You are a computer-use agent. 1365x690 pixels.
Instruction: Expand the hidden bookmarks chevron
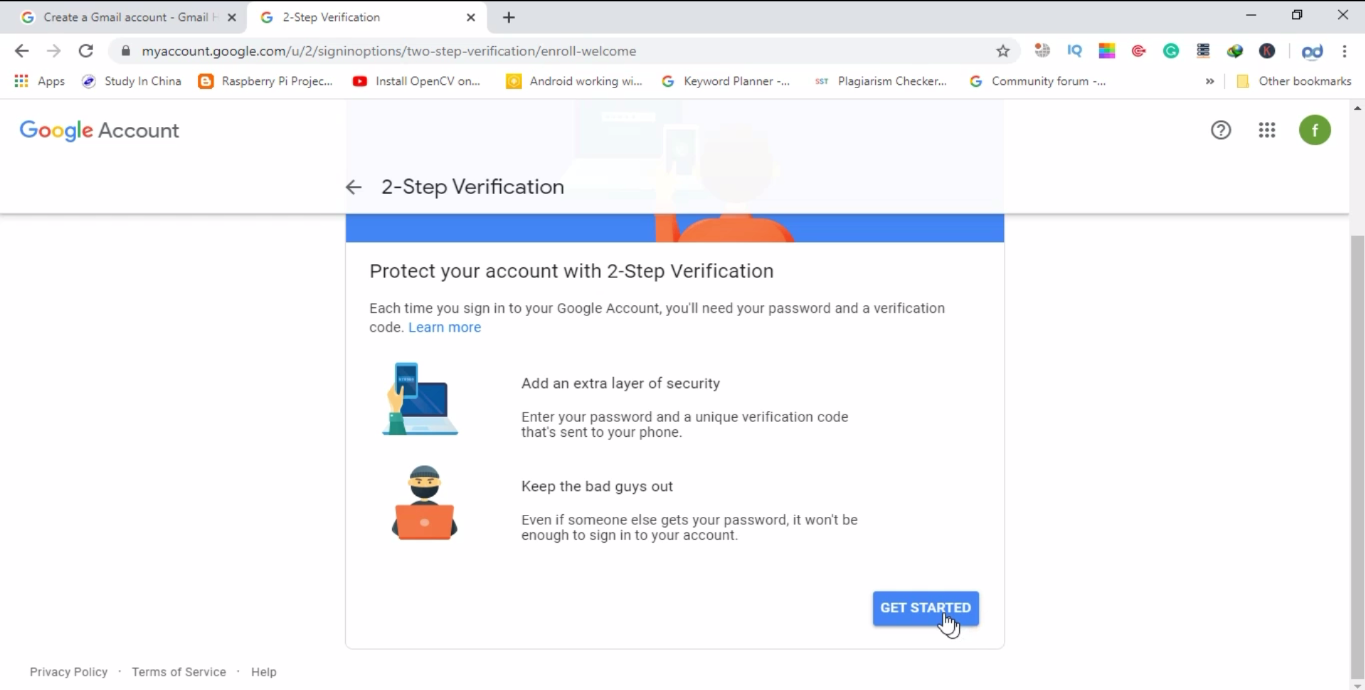tap(1210, 81)
